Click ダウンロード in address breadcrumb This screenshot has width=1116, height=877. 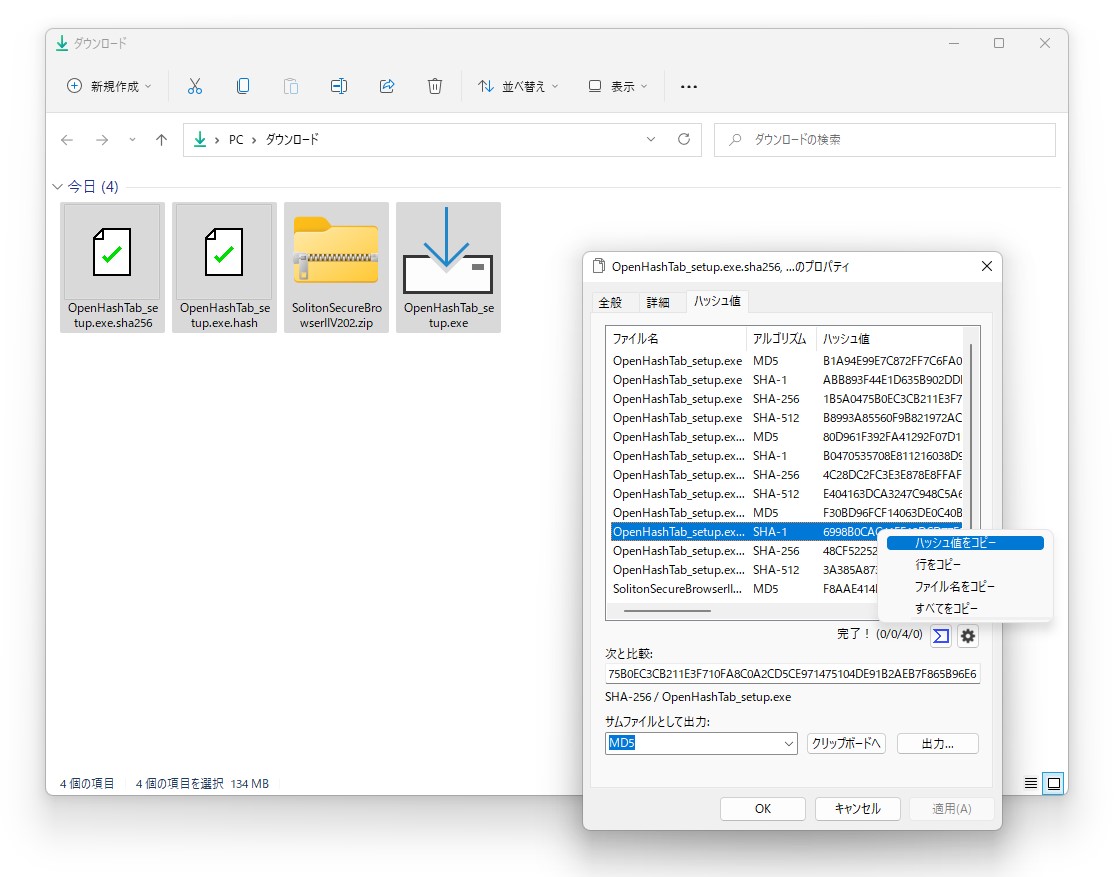292,140
